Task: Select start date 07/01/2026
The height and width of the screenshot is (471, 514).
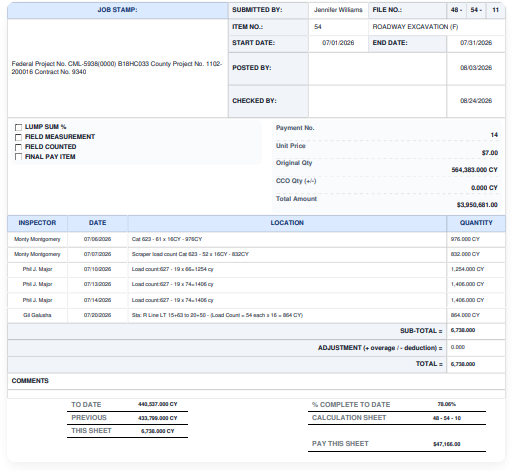Action: coord(338,43)
